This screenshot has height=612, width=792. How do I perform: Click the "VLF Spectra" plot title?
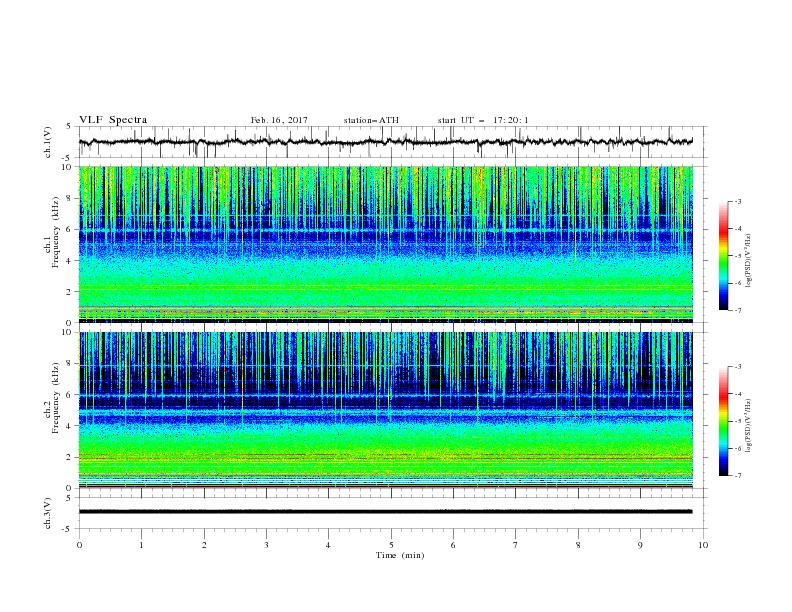click(113, 120)
